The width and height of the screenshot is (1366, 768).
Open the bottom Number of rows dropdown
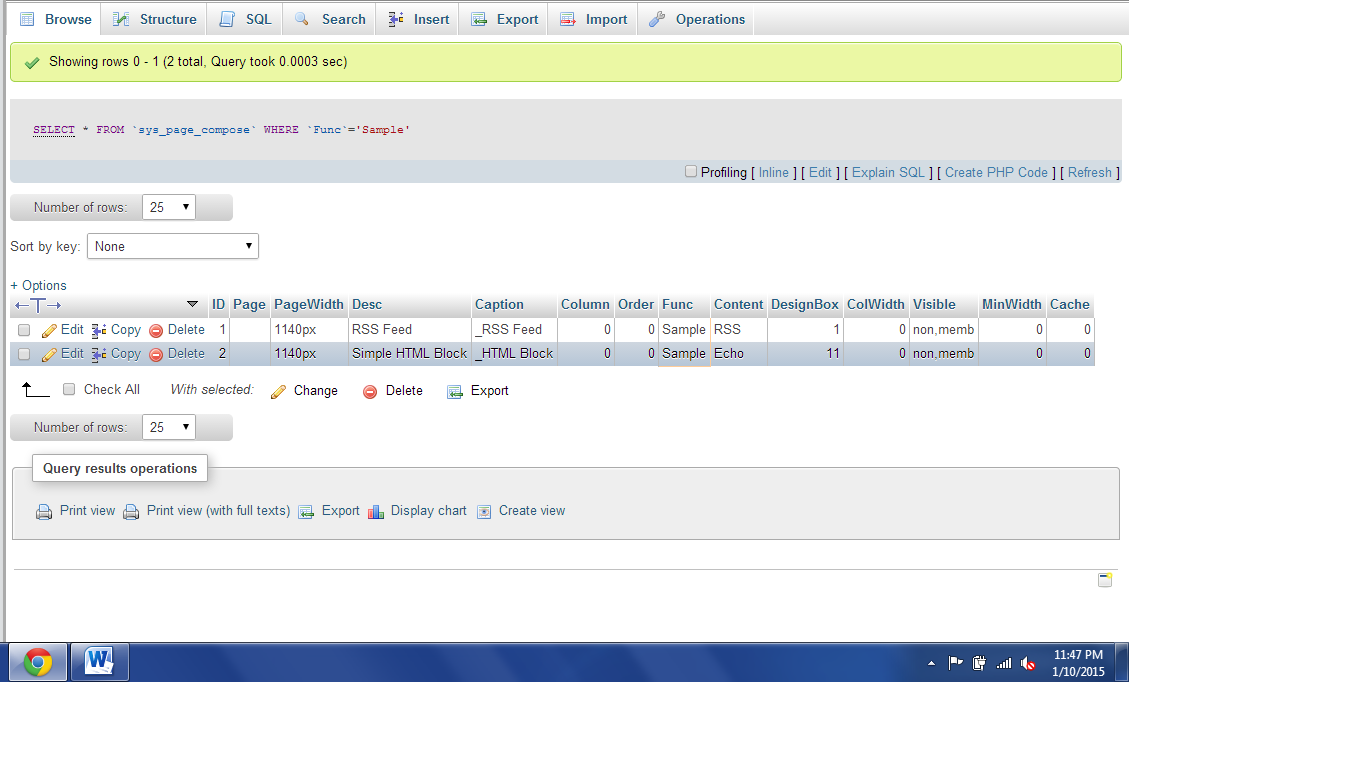(x=169, y=427)
